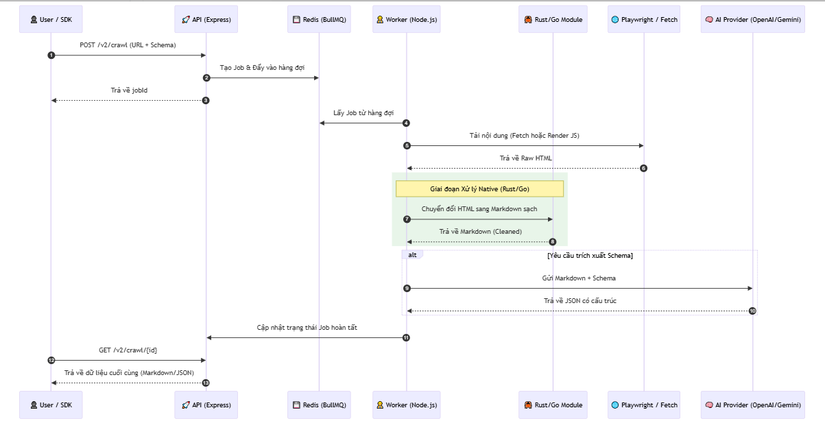Select the step 13 sequence number marker
This screenshot has height=423, width=825.
click(x=206, y=382)
